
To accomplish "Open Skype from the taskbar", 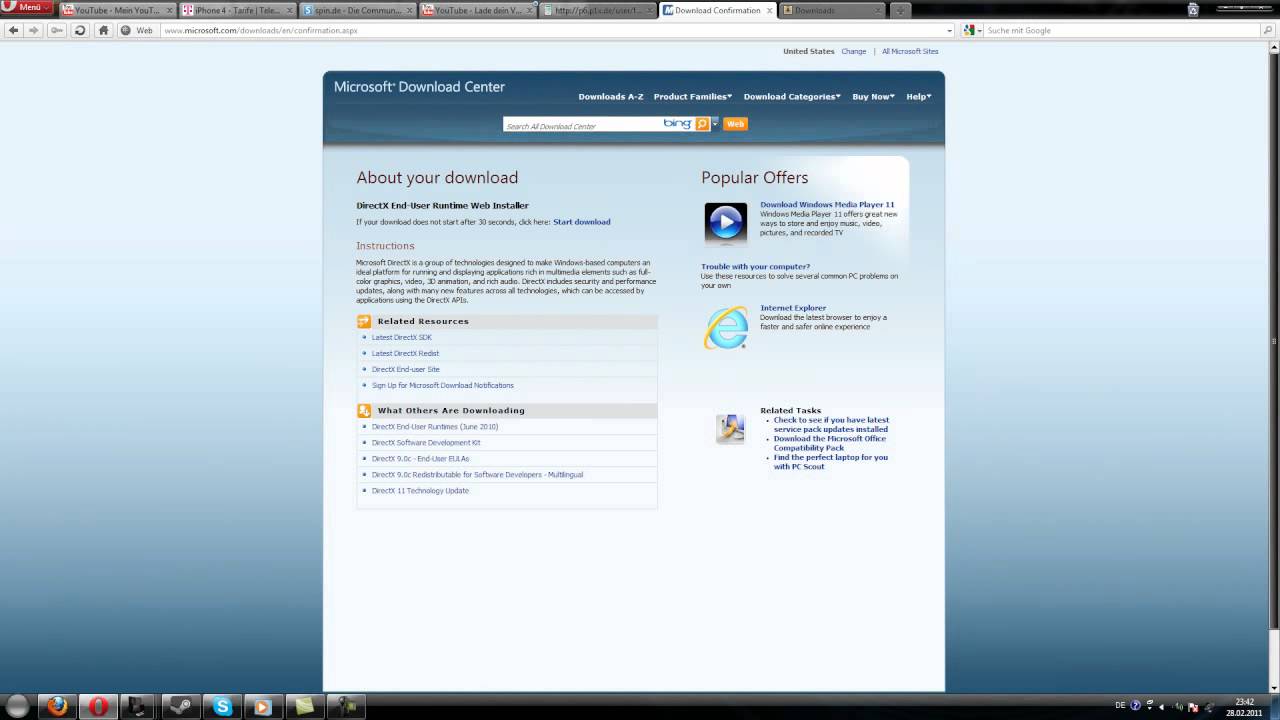I will click(x=222, y=706).
